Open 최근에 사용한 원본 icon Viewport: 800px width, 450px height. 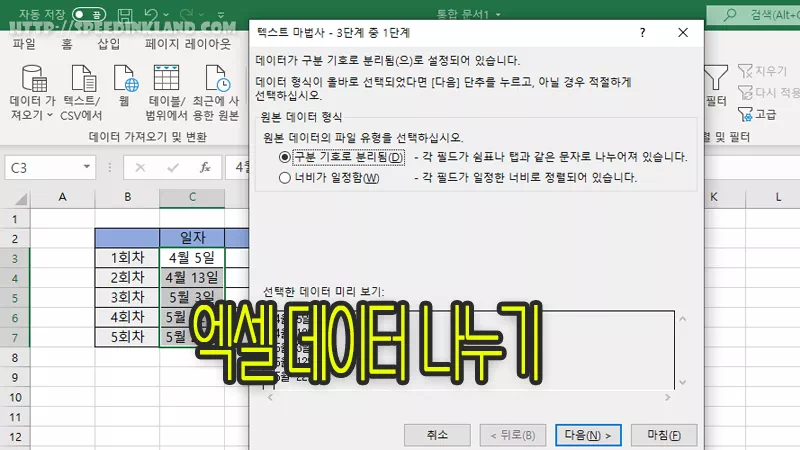pos(216,80)
